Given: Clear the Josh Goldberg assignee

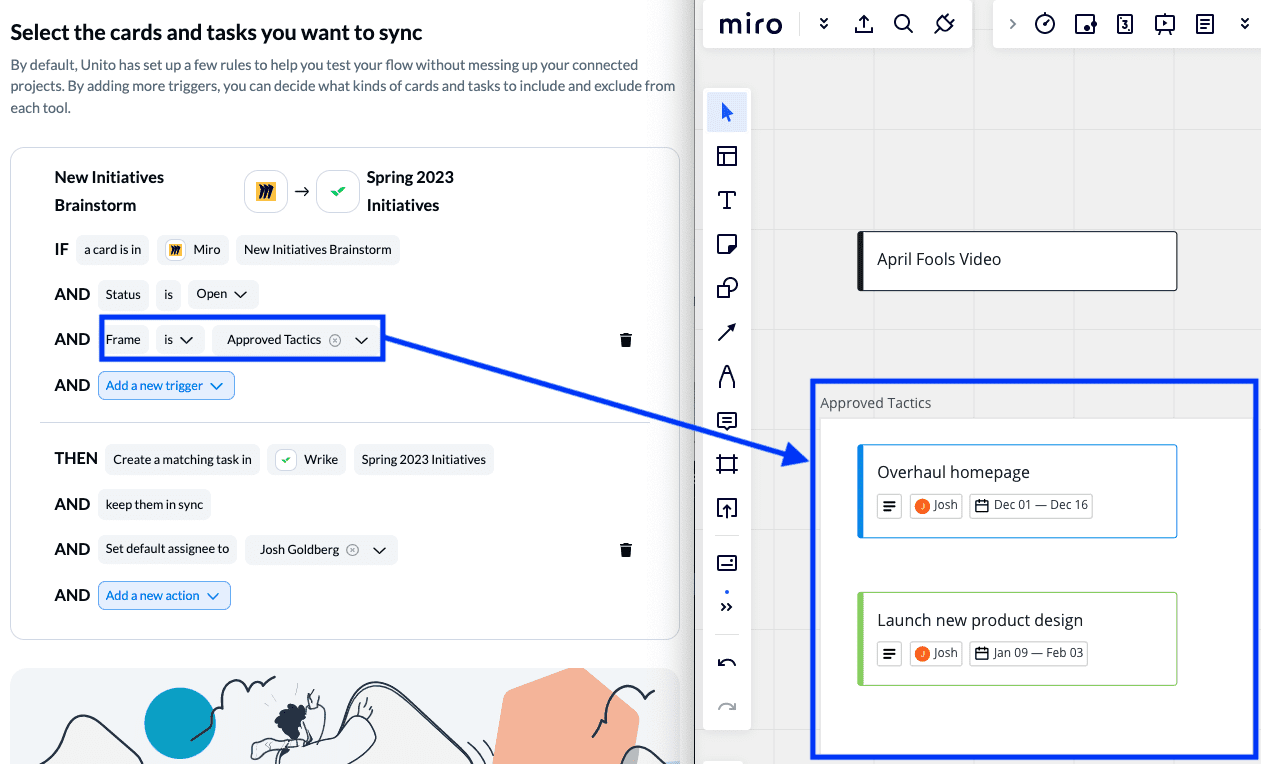Looking at the screenshot, I should 352,550.
